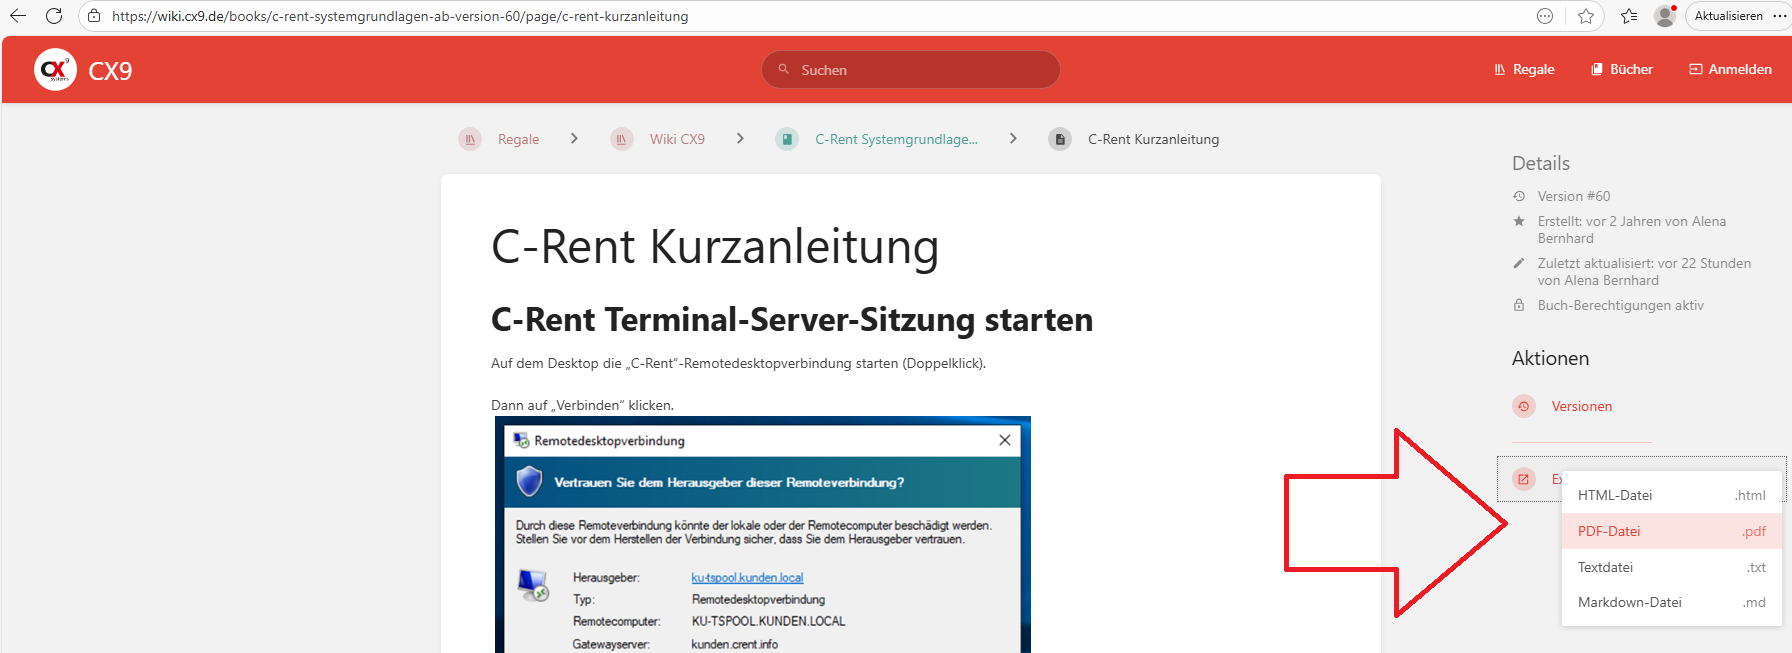Screen dimensions: 1792x653
Task: Open Bücher in the header navigation
Action: 1622,69
